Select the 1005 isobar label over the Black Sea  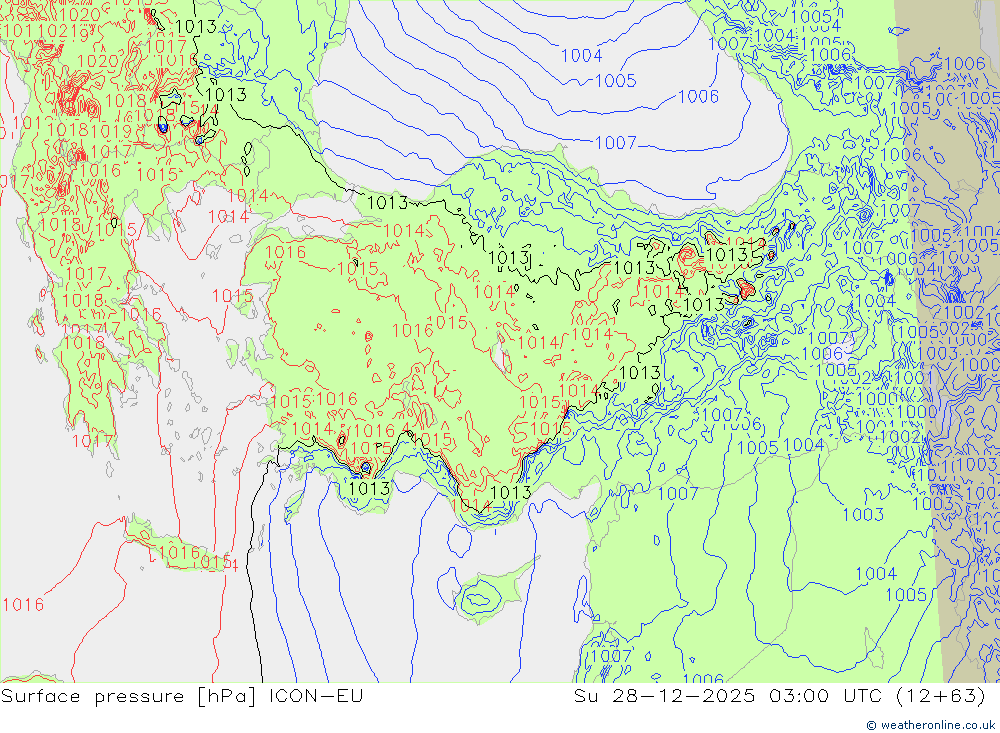616,81
